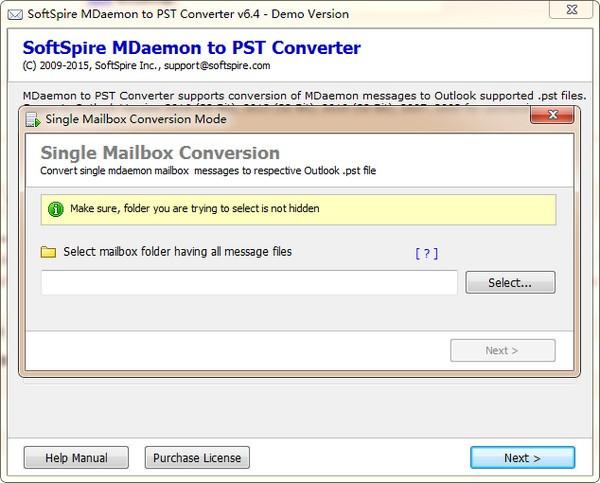Click the 'MDaemon to PST Converter supports' description text

coord(300,96)
